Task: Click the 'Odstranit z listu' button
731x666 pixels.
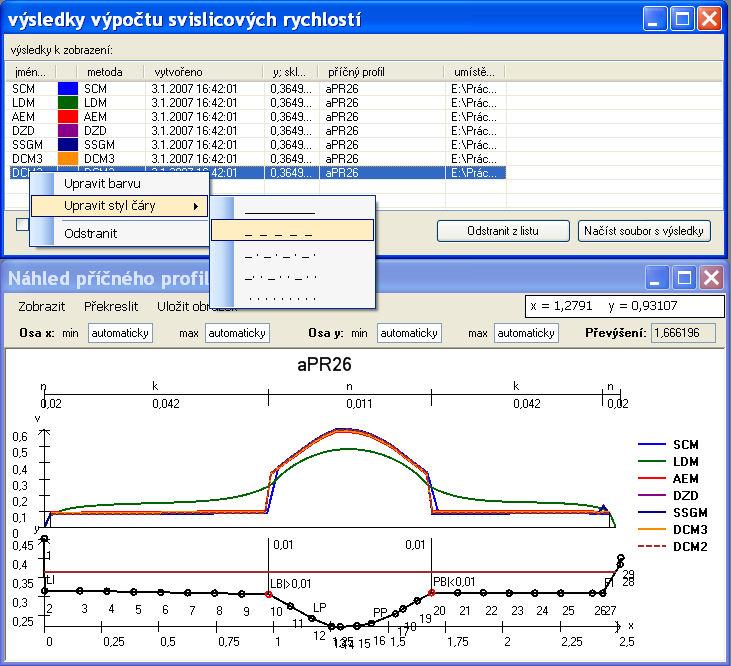Action: (x=503, y=231)
